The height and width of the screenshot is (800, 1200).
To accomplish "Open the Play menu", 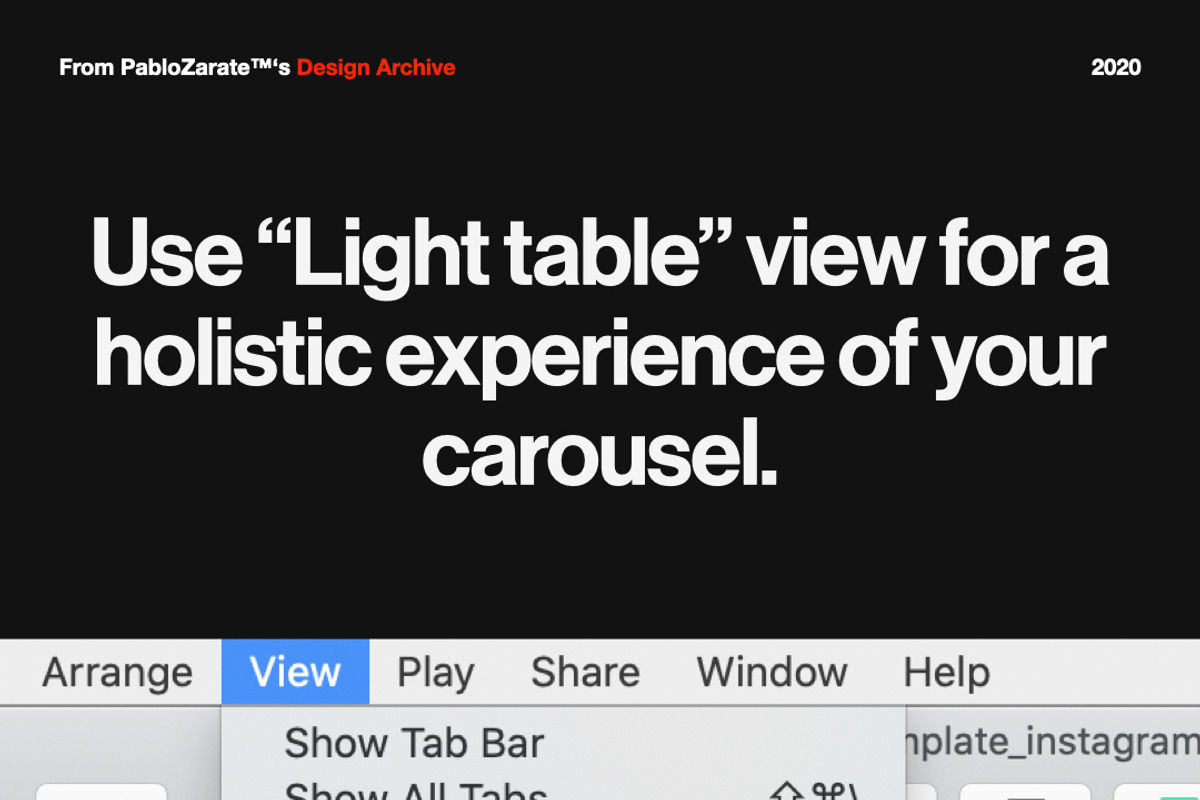I will [436, 672].
